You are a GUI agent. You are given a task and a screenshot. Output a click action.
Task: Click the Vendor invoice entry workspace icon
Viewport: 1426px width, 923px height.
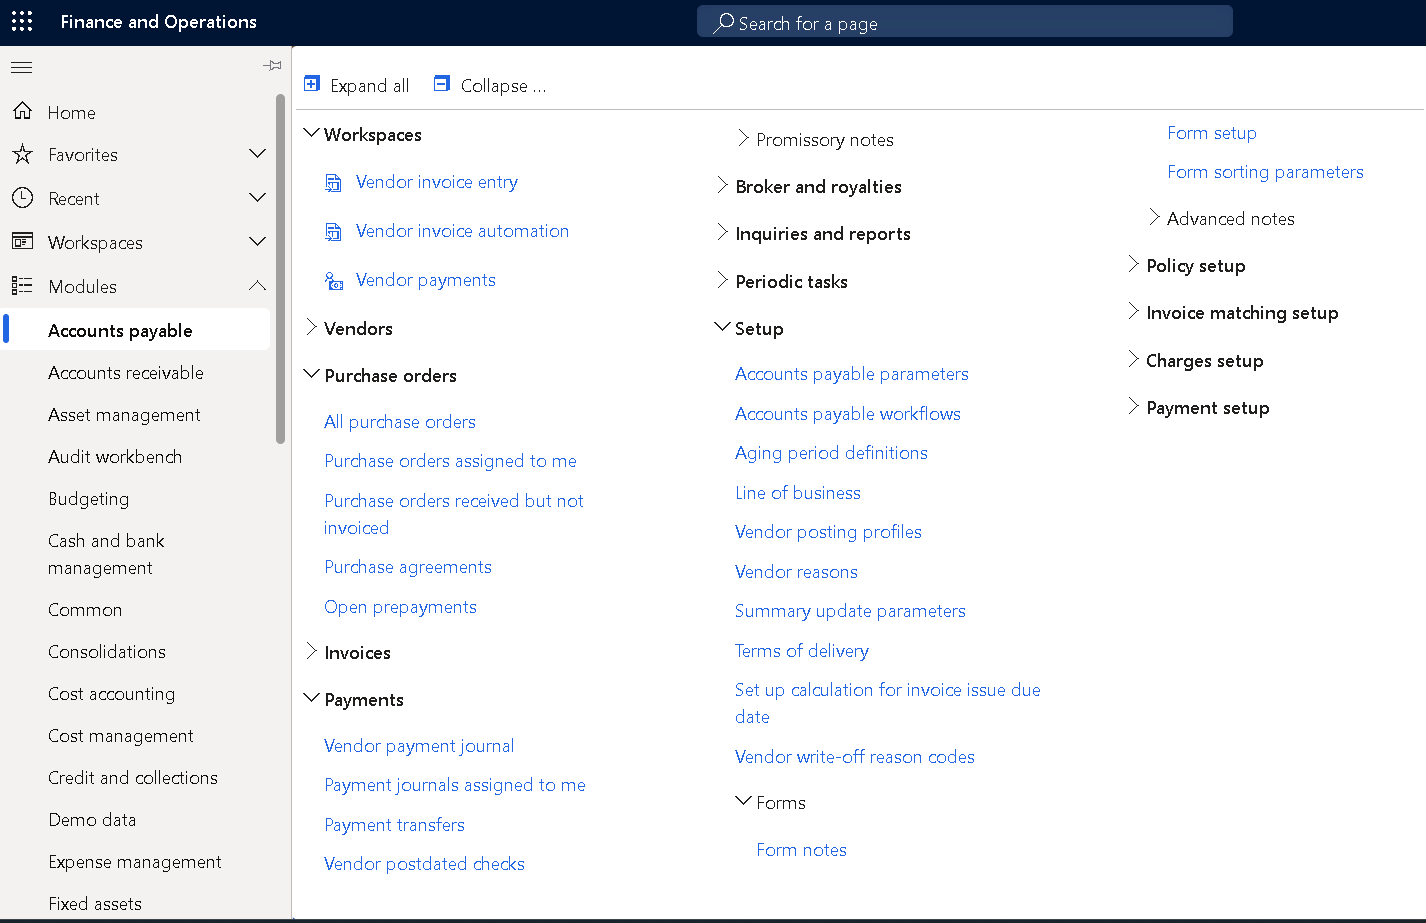pyautogui.click(x=333, y=182)
